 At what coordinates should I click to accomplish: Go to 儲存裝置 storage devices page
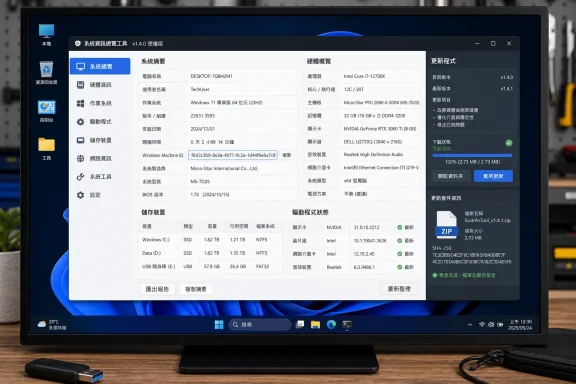point(100,140)
